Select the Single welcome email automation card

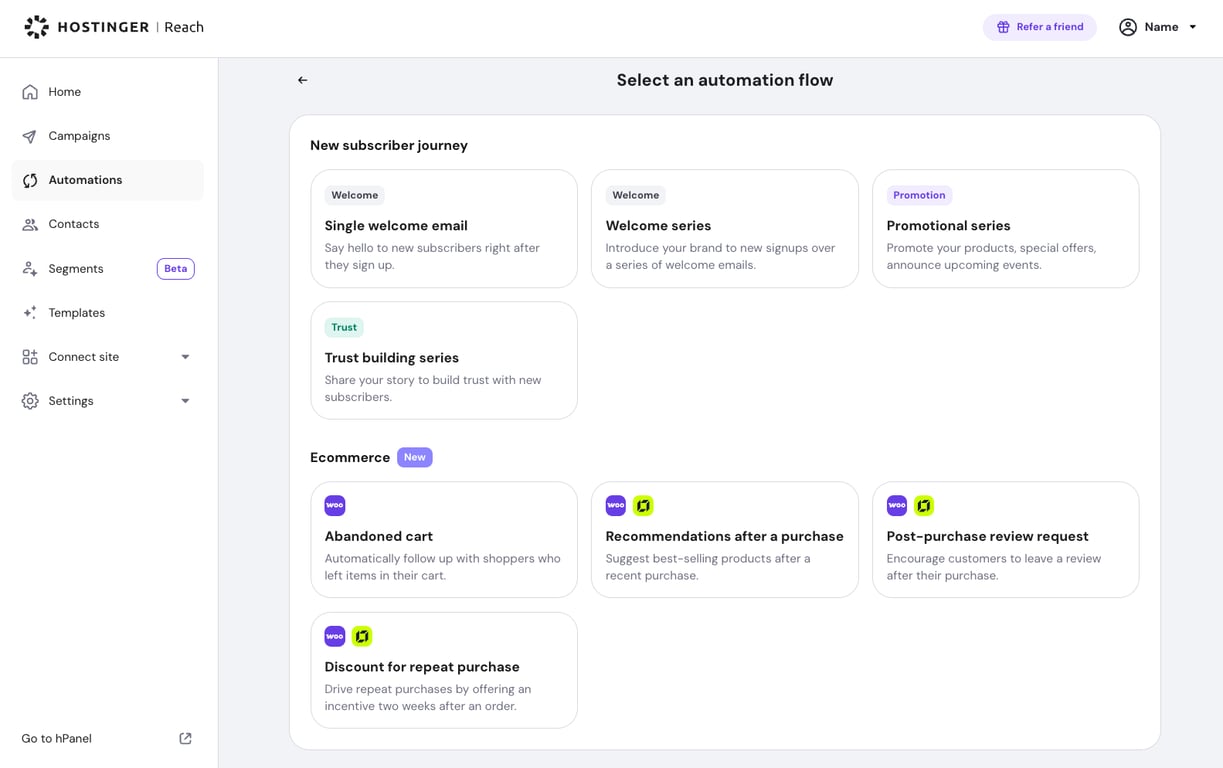point(444,229)
